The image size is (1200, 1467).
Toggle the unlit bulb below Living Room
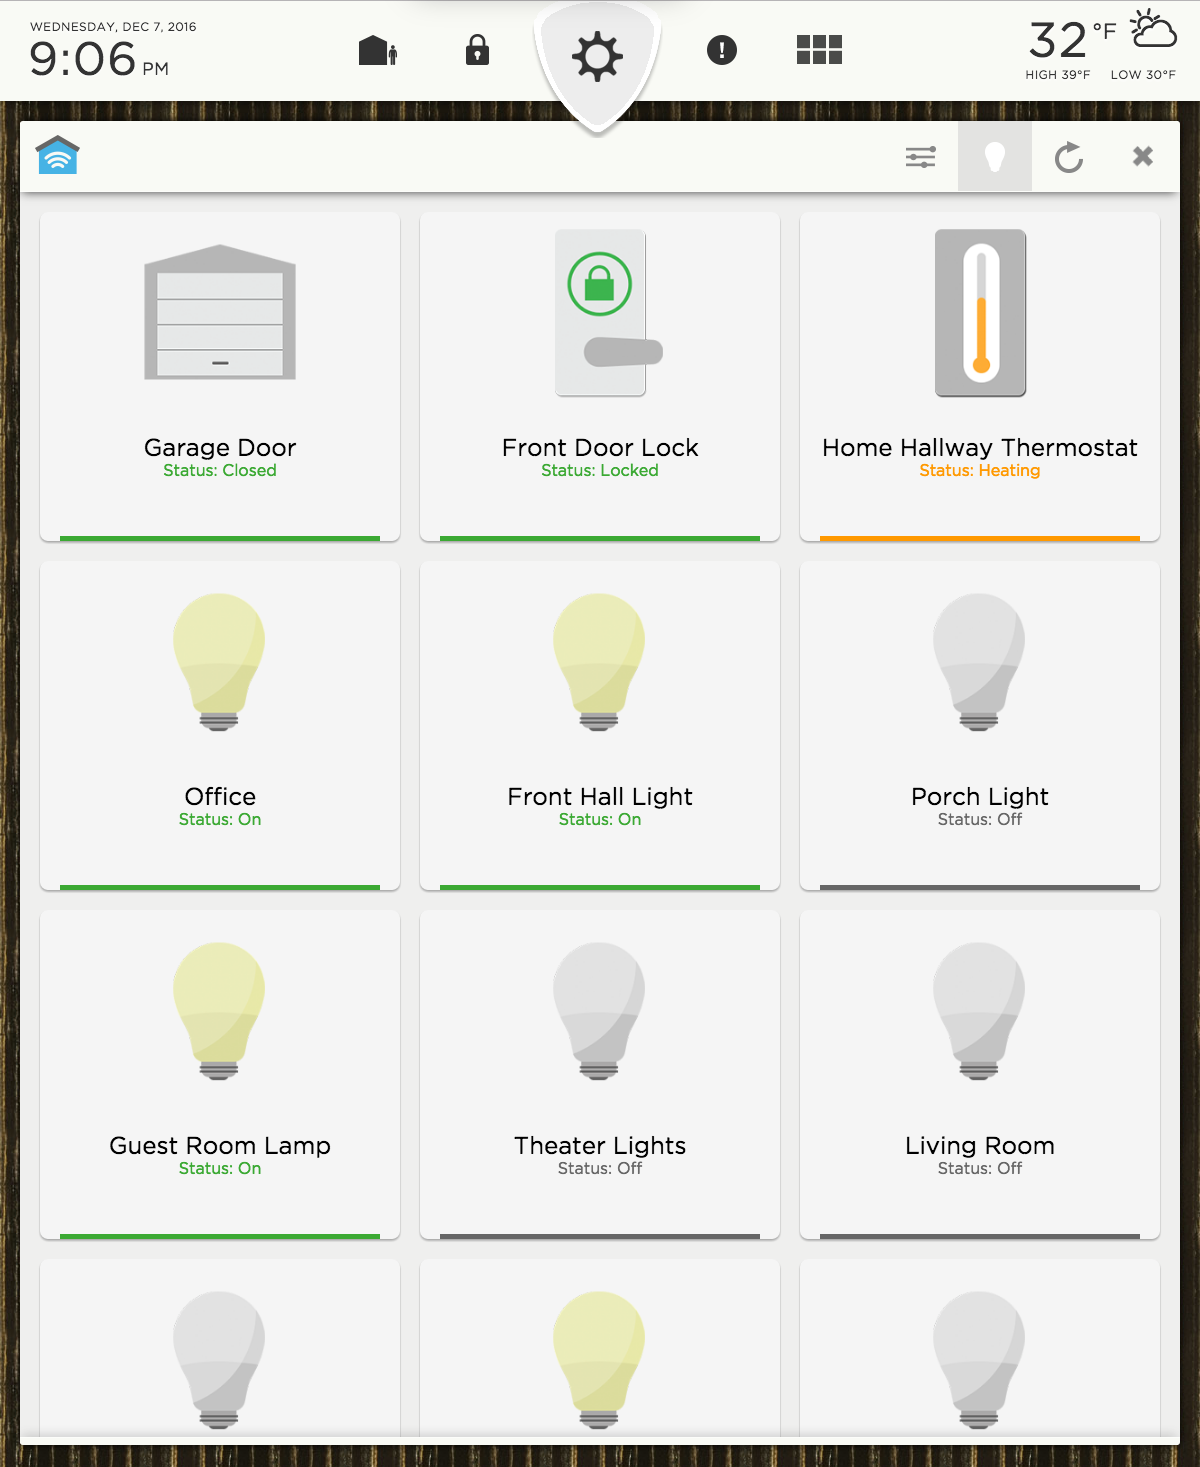979,1360
